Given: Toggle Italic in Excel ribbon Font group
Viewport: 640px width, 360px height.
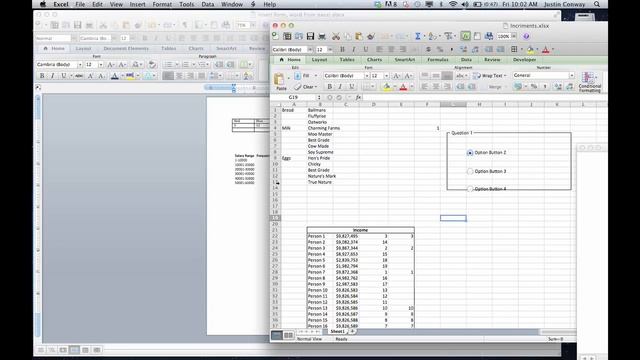Looking at the screenshot, I should [x=340, y=87].
